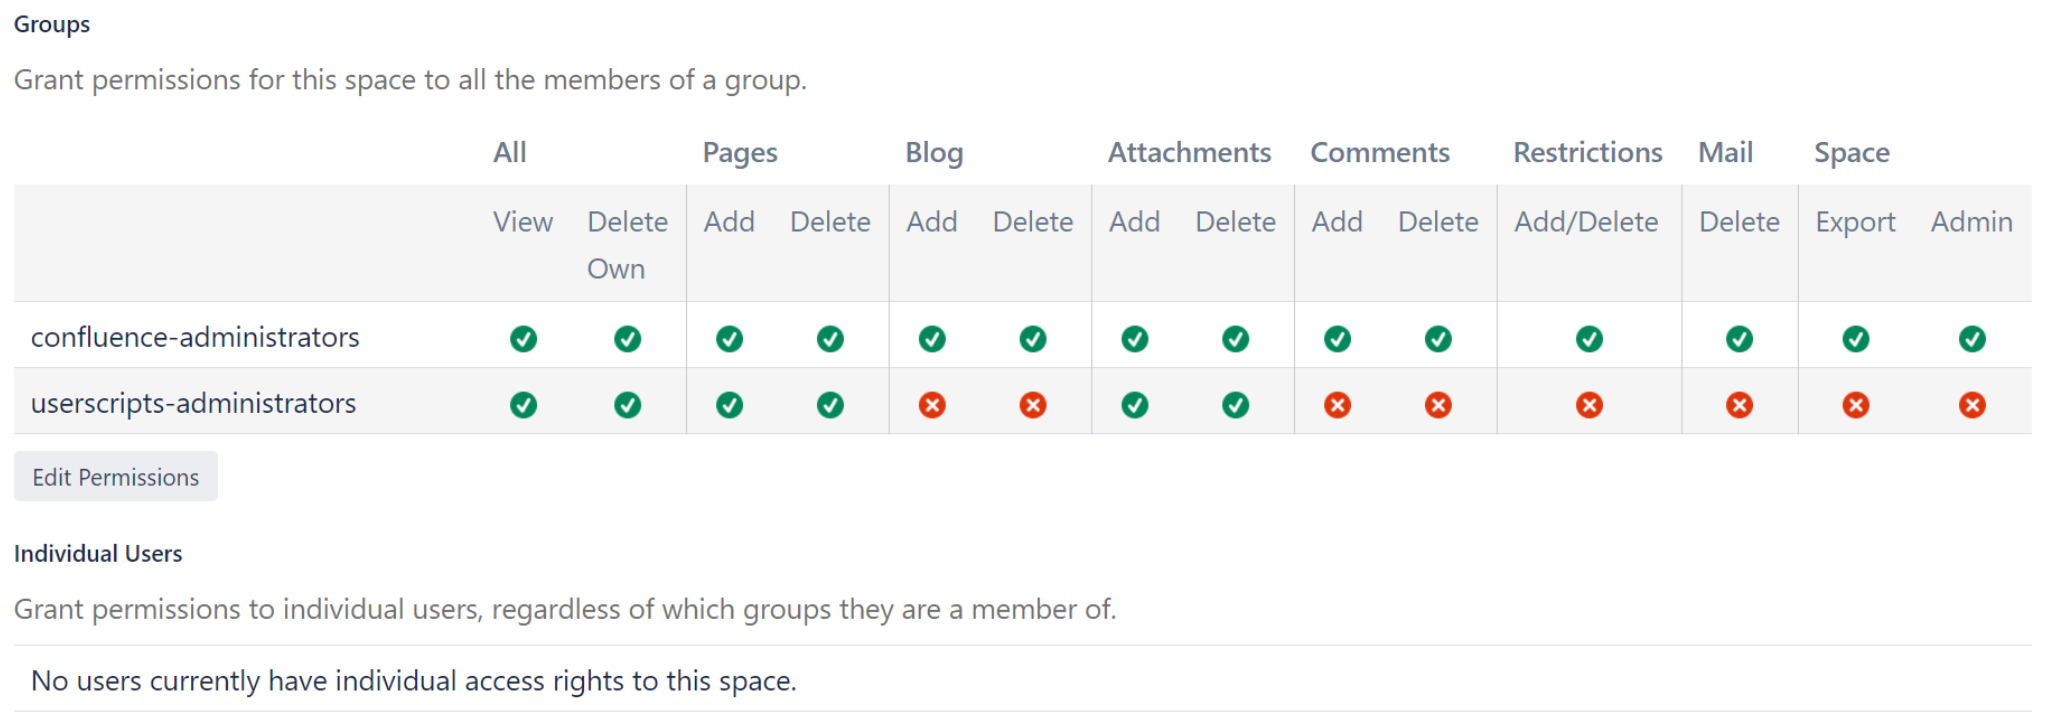Click the Blog Add red cross for userscripts-administrators
The image size is (2052, 725).
tap(932, 404)
